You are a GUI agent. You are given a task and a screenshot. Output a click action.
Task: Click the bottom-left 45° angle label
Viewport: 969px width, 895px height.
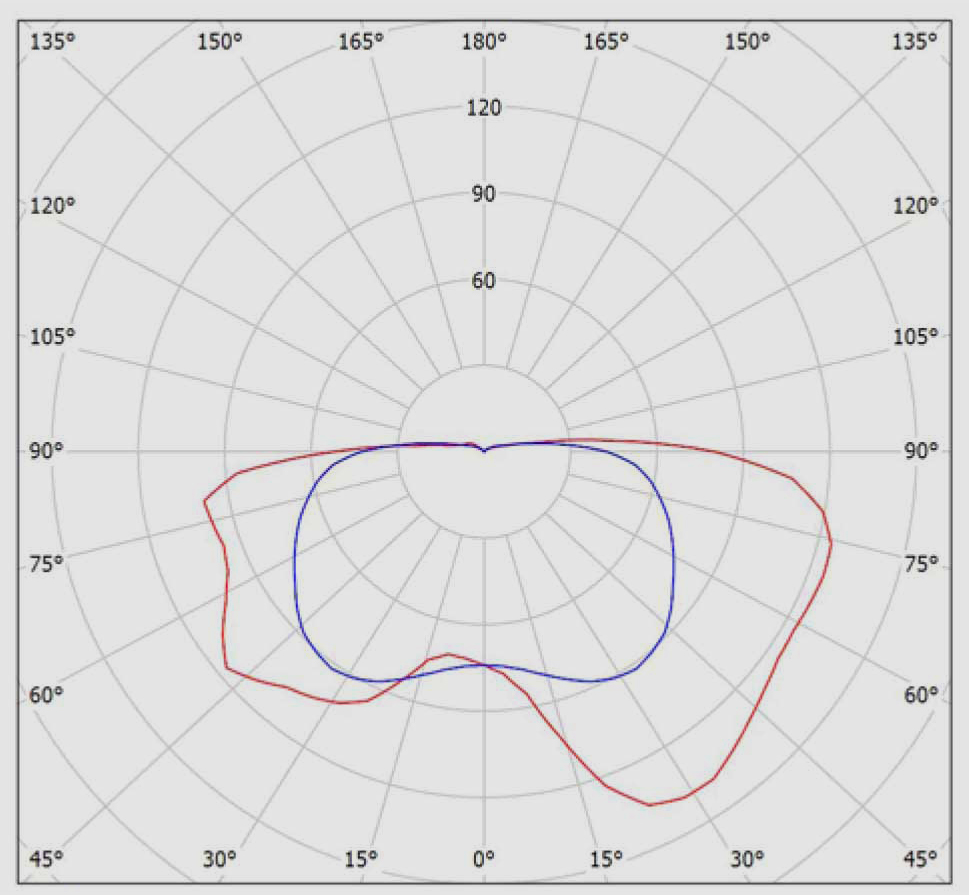click(46, 858)
